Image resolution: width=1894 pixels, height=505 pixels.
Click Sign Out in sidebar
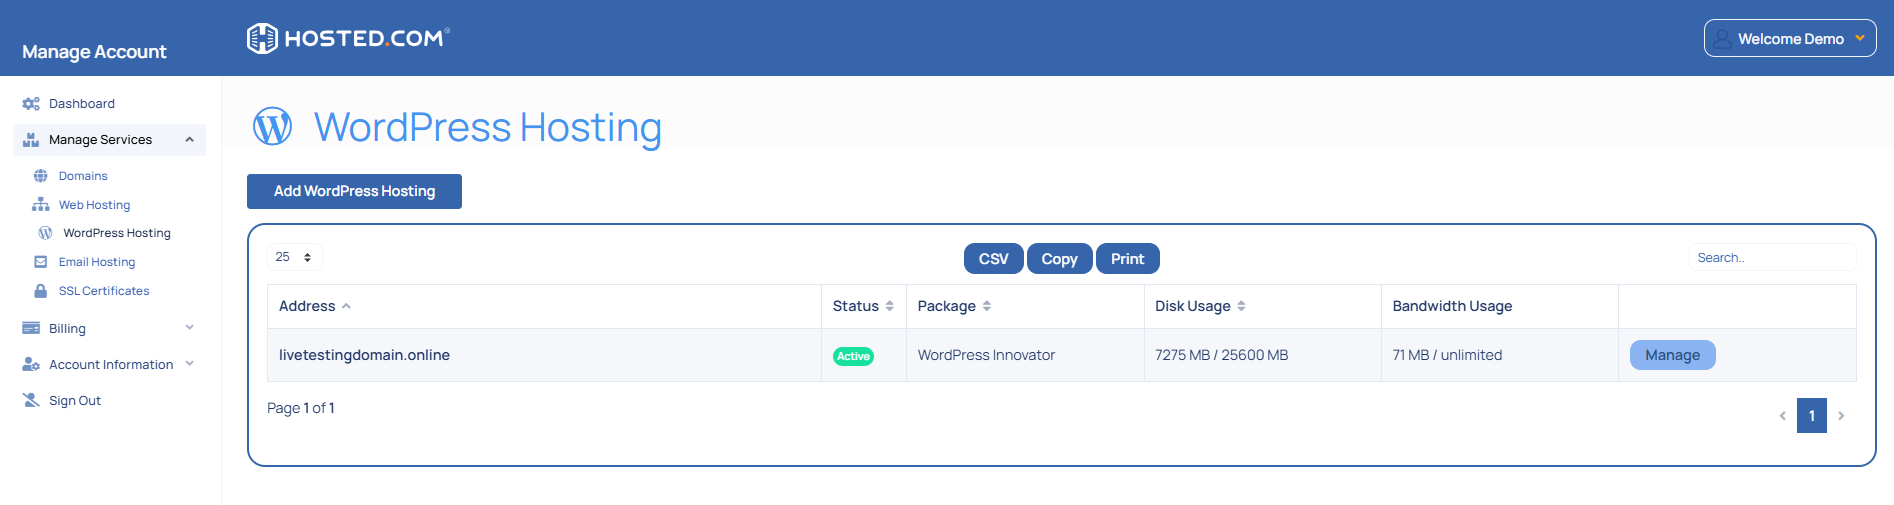tap(75, 401)
